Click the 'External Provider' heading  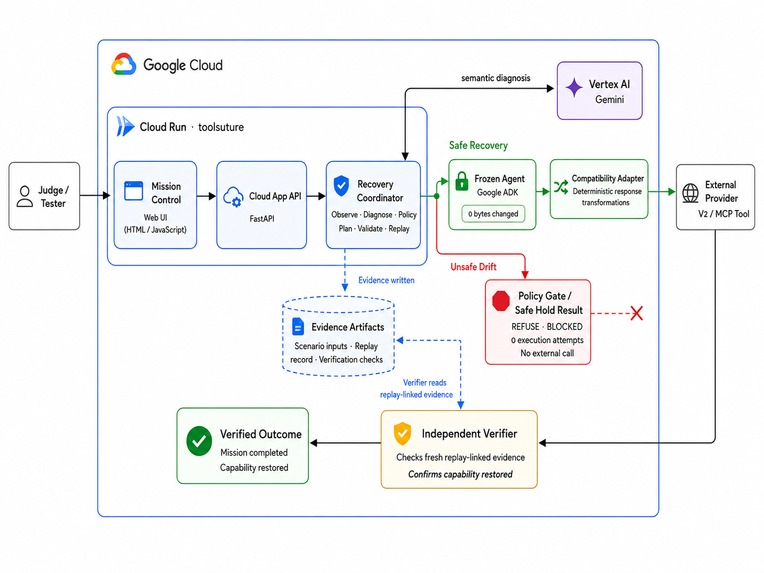[721, 191]
